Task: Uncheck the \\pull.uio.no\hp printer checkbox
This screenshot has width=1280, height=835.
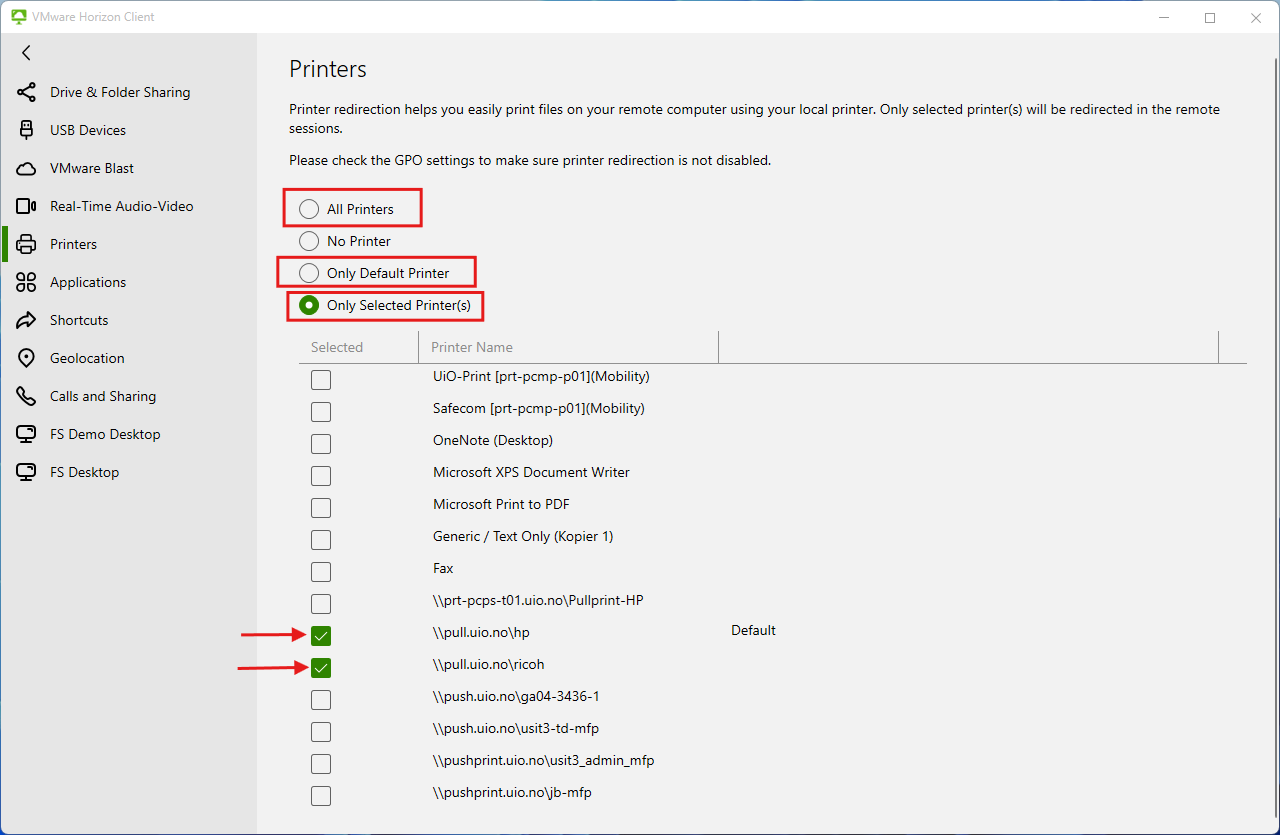Action: click(321, 636)
